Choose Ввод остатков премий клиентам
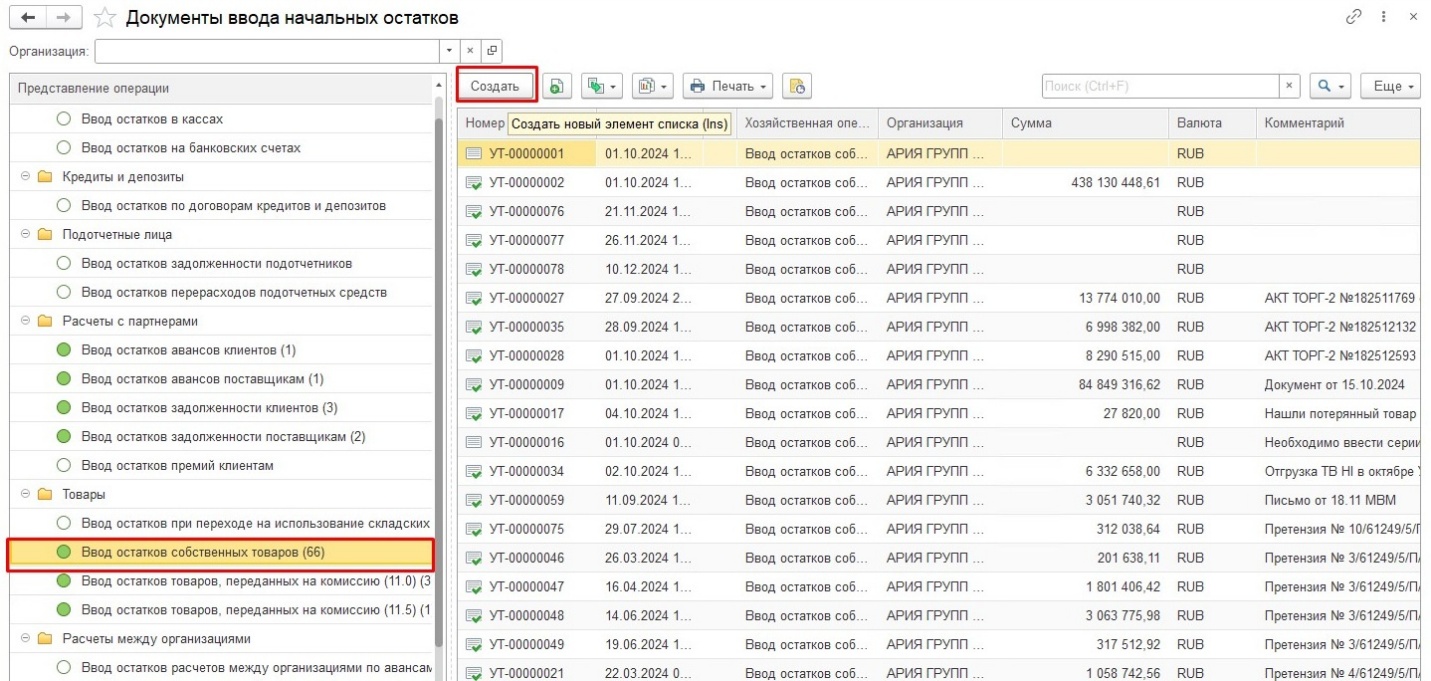Image resolution: width=1431 pixels, height=681 pixels. pos(177,465)
